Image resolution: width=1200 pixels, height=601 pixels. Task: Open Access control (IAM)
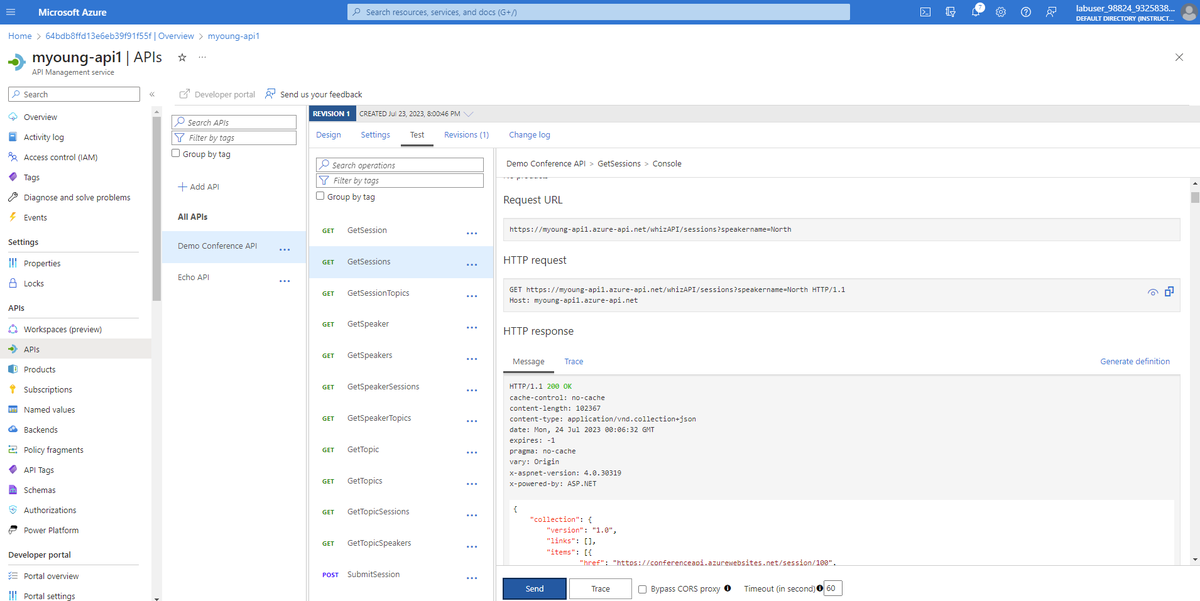(x=60, y=157)
